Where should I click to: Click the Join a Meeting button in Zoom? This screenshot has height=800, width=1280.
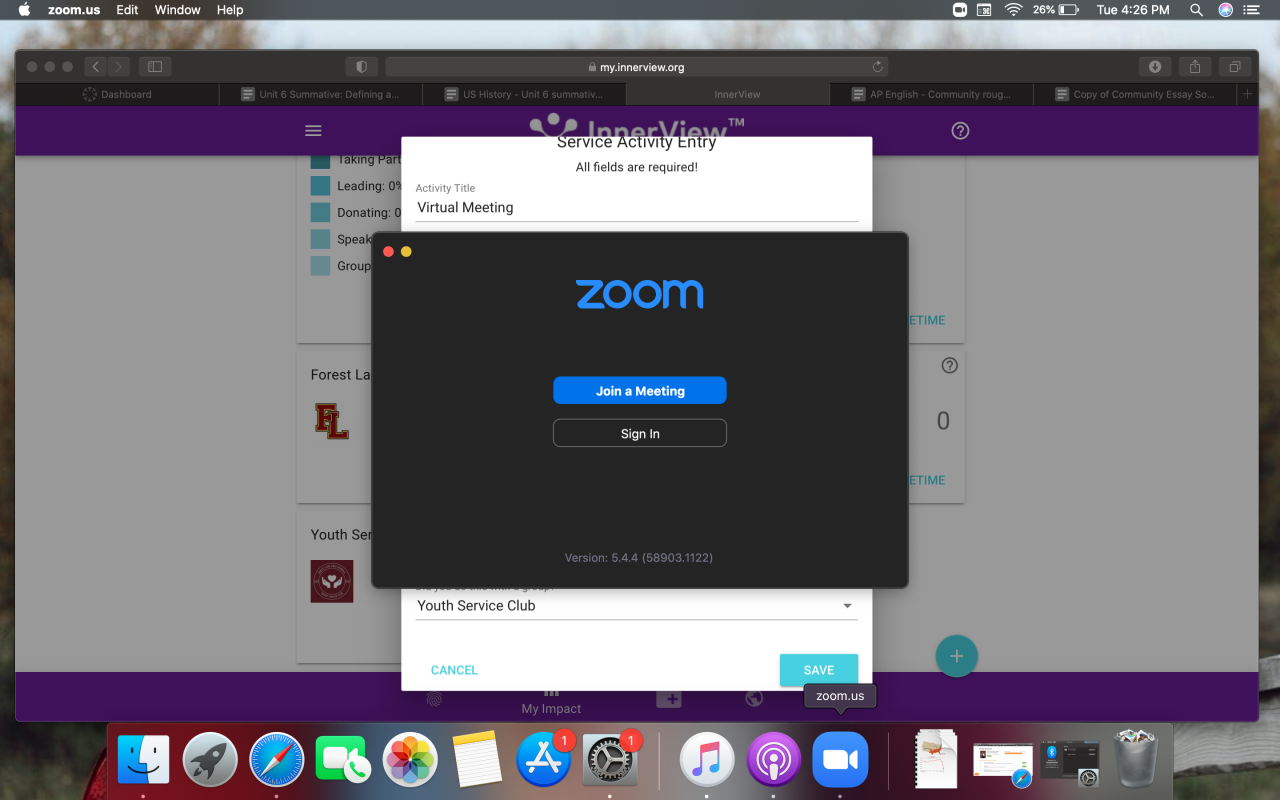click(x=640, y=390)
